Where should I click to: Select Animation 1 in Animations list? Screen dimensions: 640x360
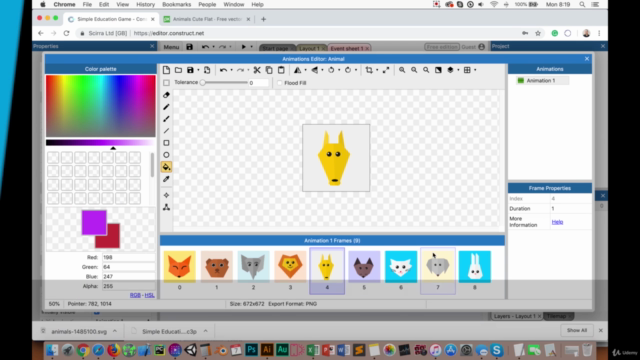tap(542, 80)
